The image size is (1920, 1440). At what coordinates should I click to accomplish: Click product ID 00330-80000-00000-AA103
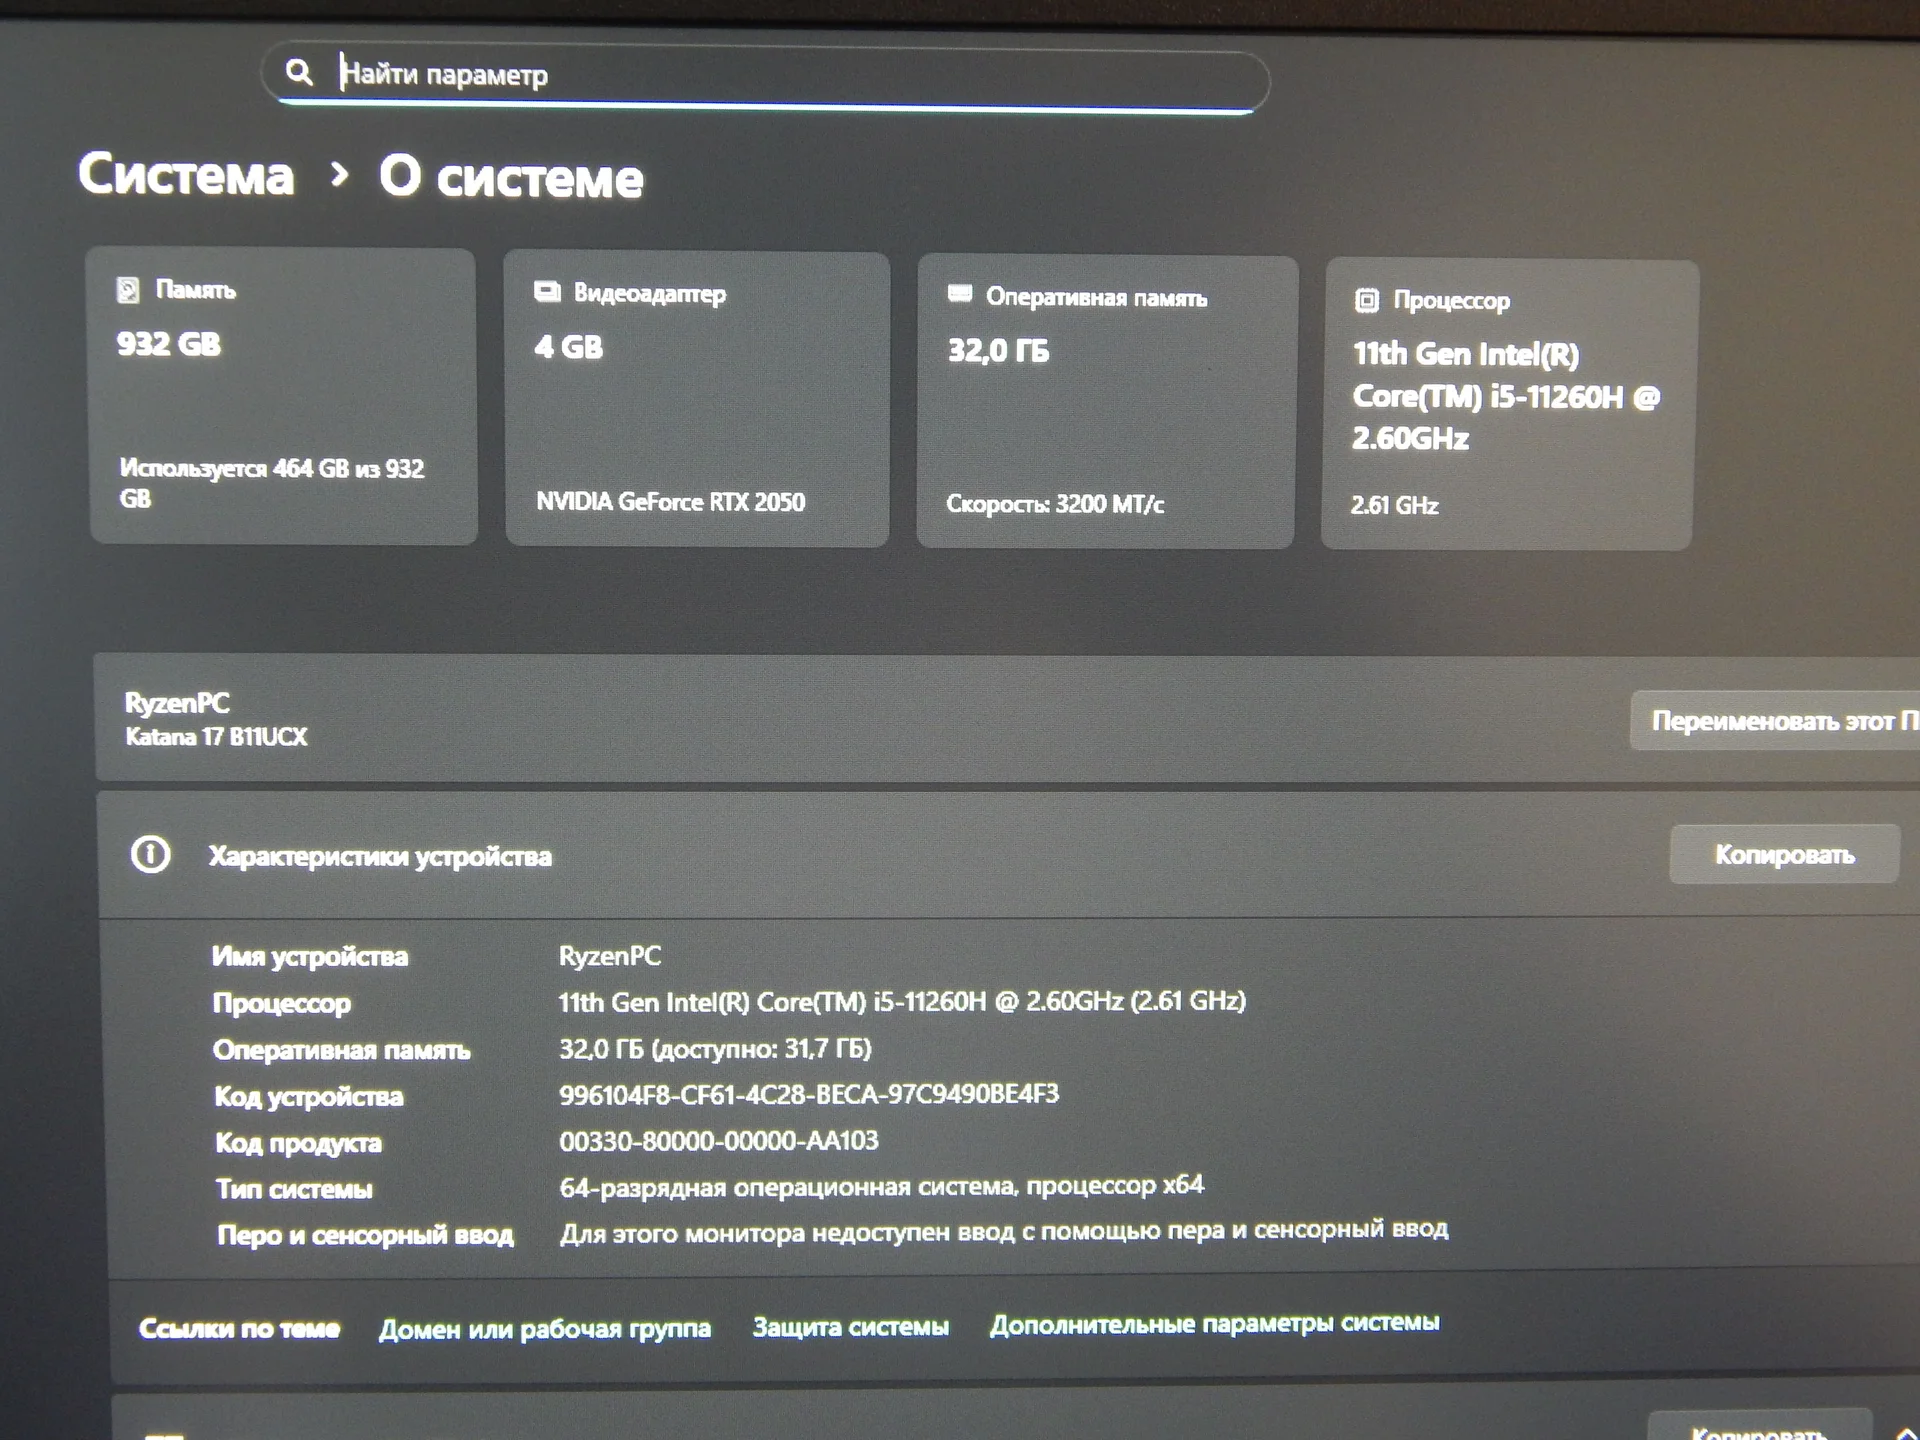click(719, 1141)
